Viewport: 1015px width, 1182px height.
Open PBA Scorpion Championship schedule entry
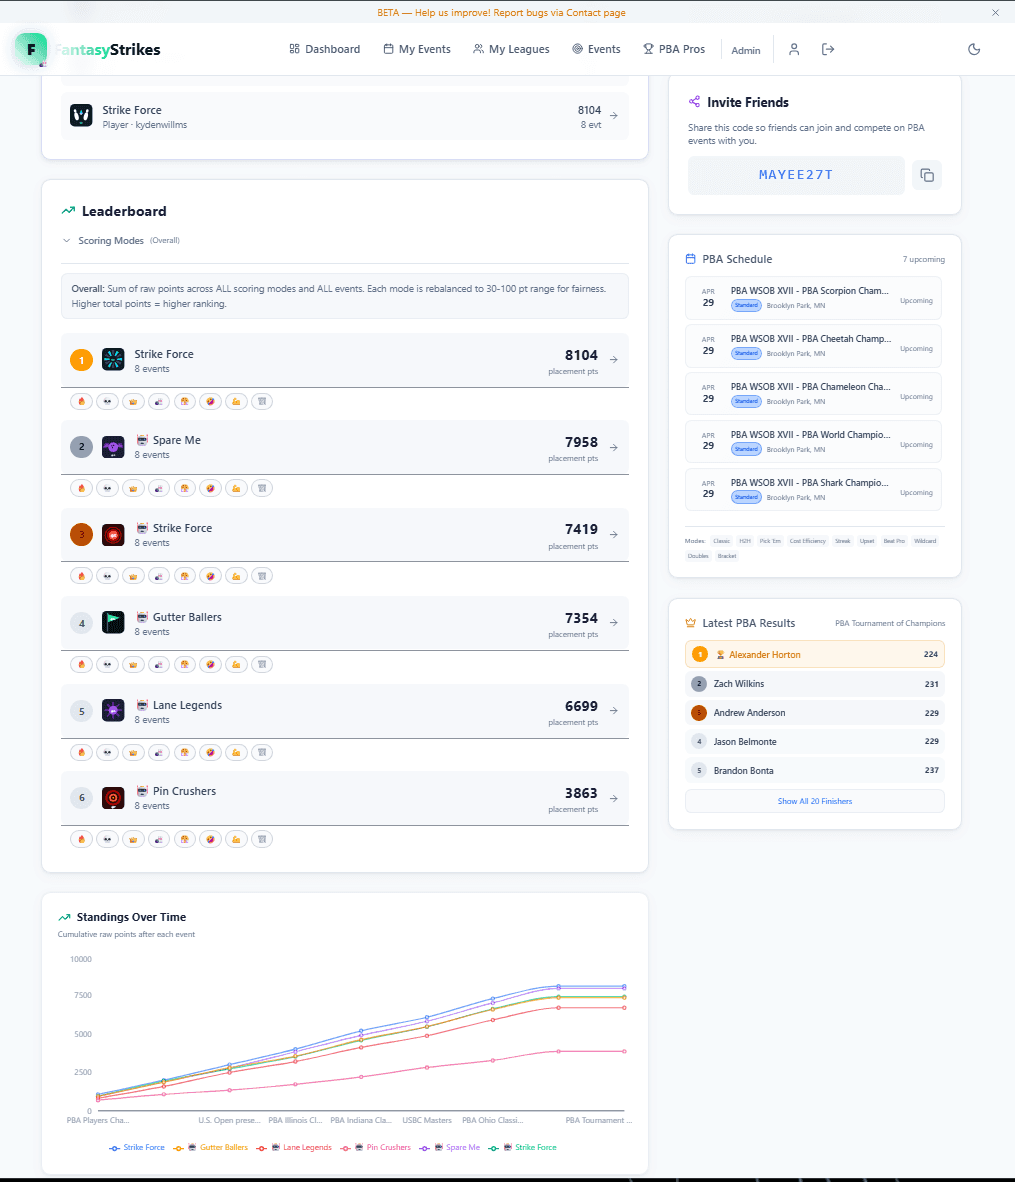coord(814,298)
